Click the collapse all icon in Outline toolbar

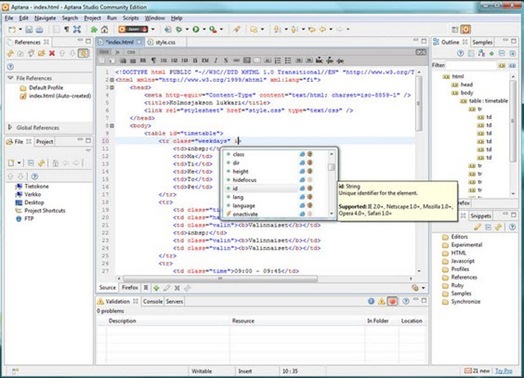point(502,53)
